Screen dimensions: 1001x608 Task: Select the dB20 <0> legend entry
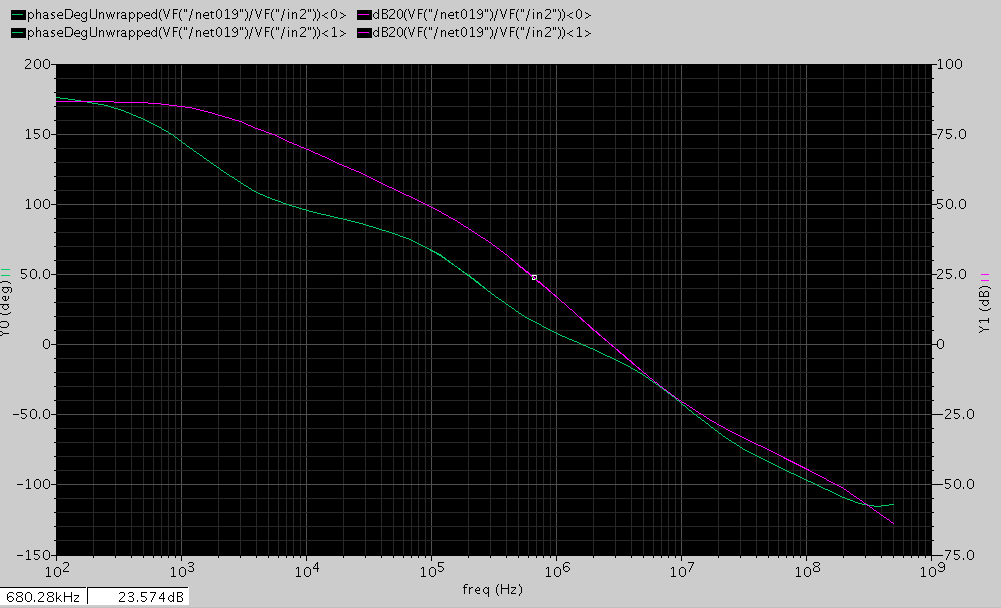tap(474, 14)
